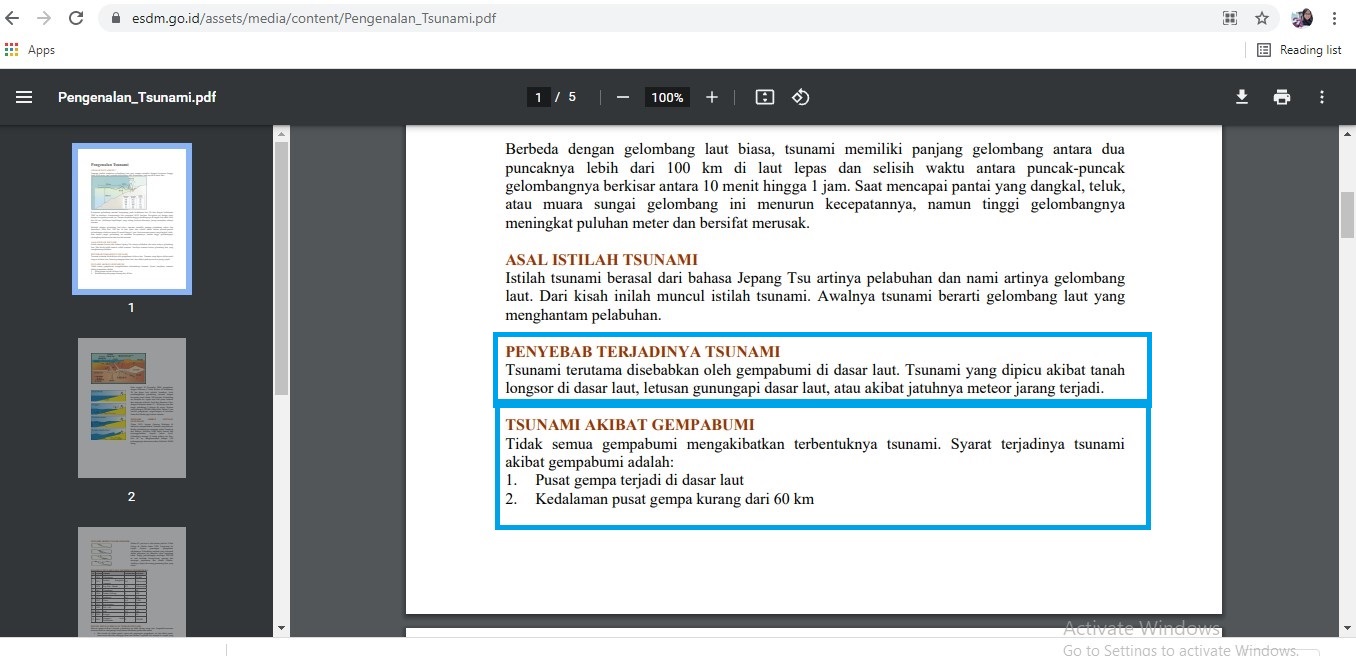Zoom out with the minus icon
This screenshot has height=656, width=1356.
pyautogui.click(x=623, y=97)
